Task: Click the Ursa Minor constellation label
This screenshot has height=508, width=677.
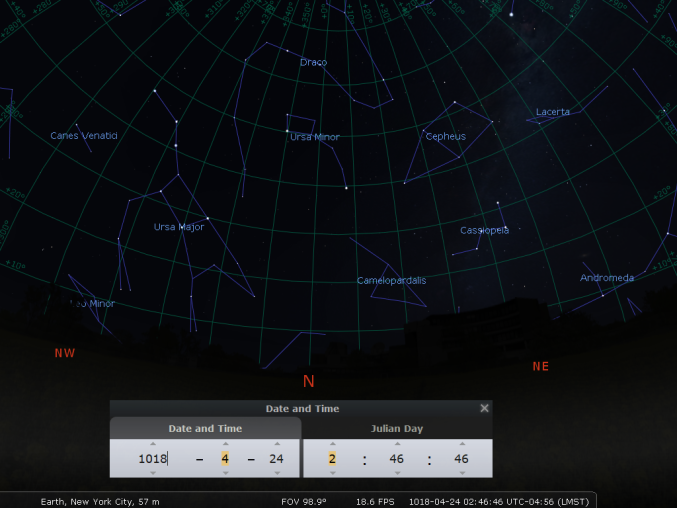Action: point(315,137)
